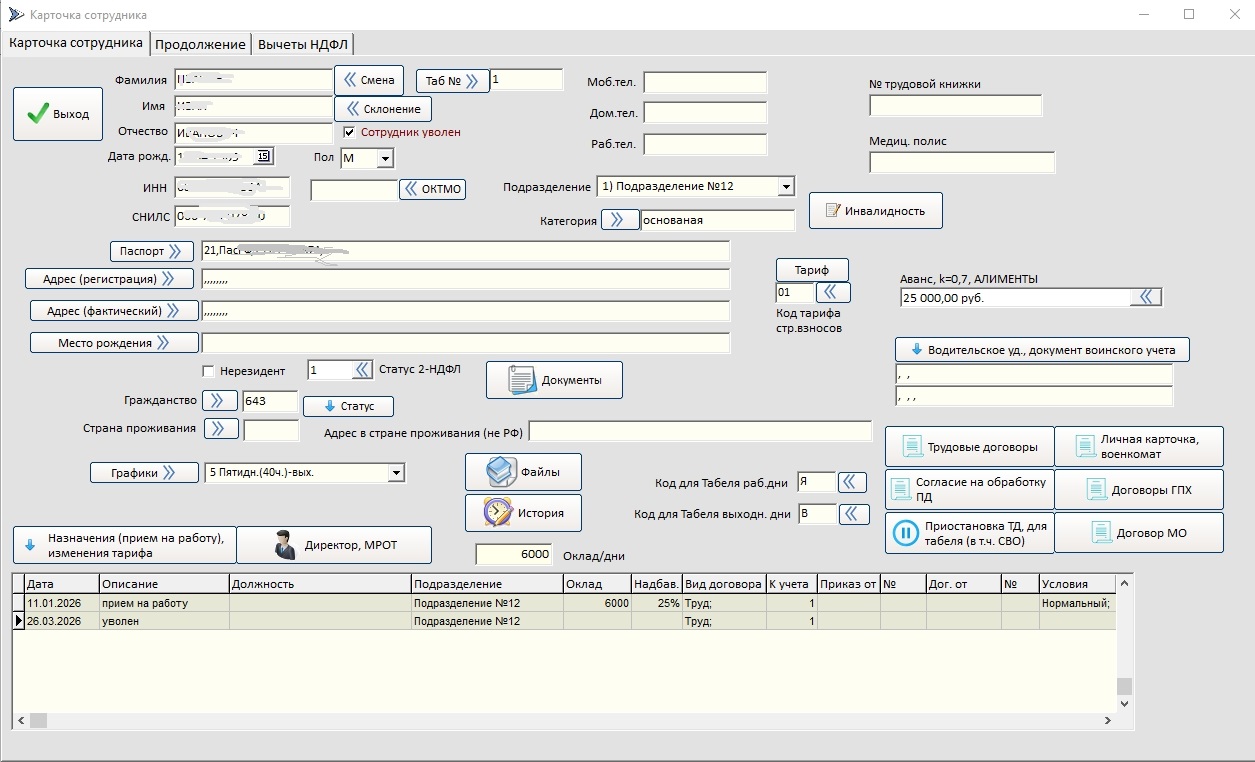
Task: Click the № трудовой книжки field
Action: [x=956, y=106]
